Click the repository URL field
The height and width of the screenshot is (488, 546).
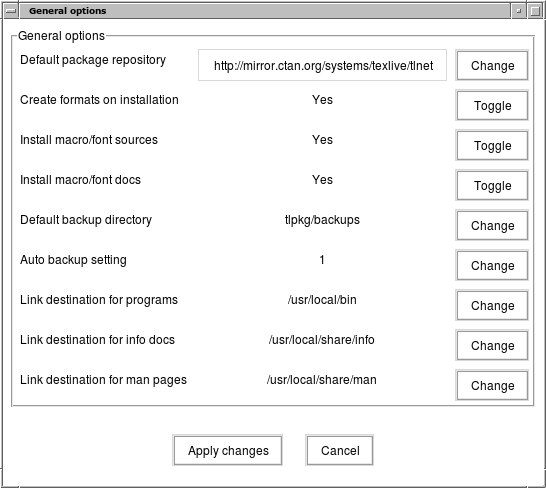pyautogui.click(x=322, y=65)
